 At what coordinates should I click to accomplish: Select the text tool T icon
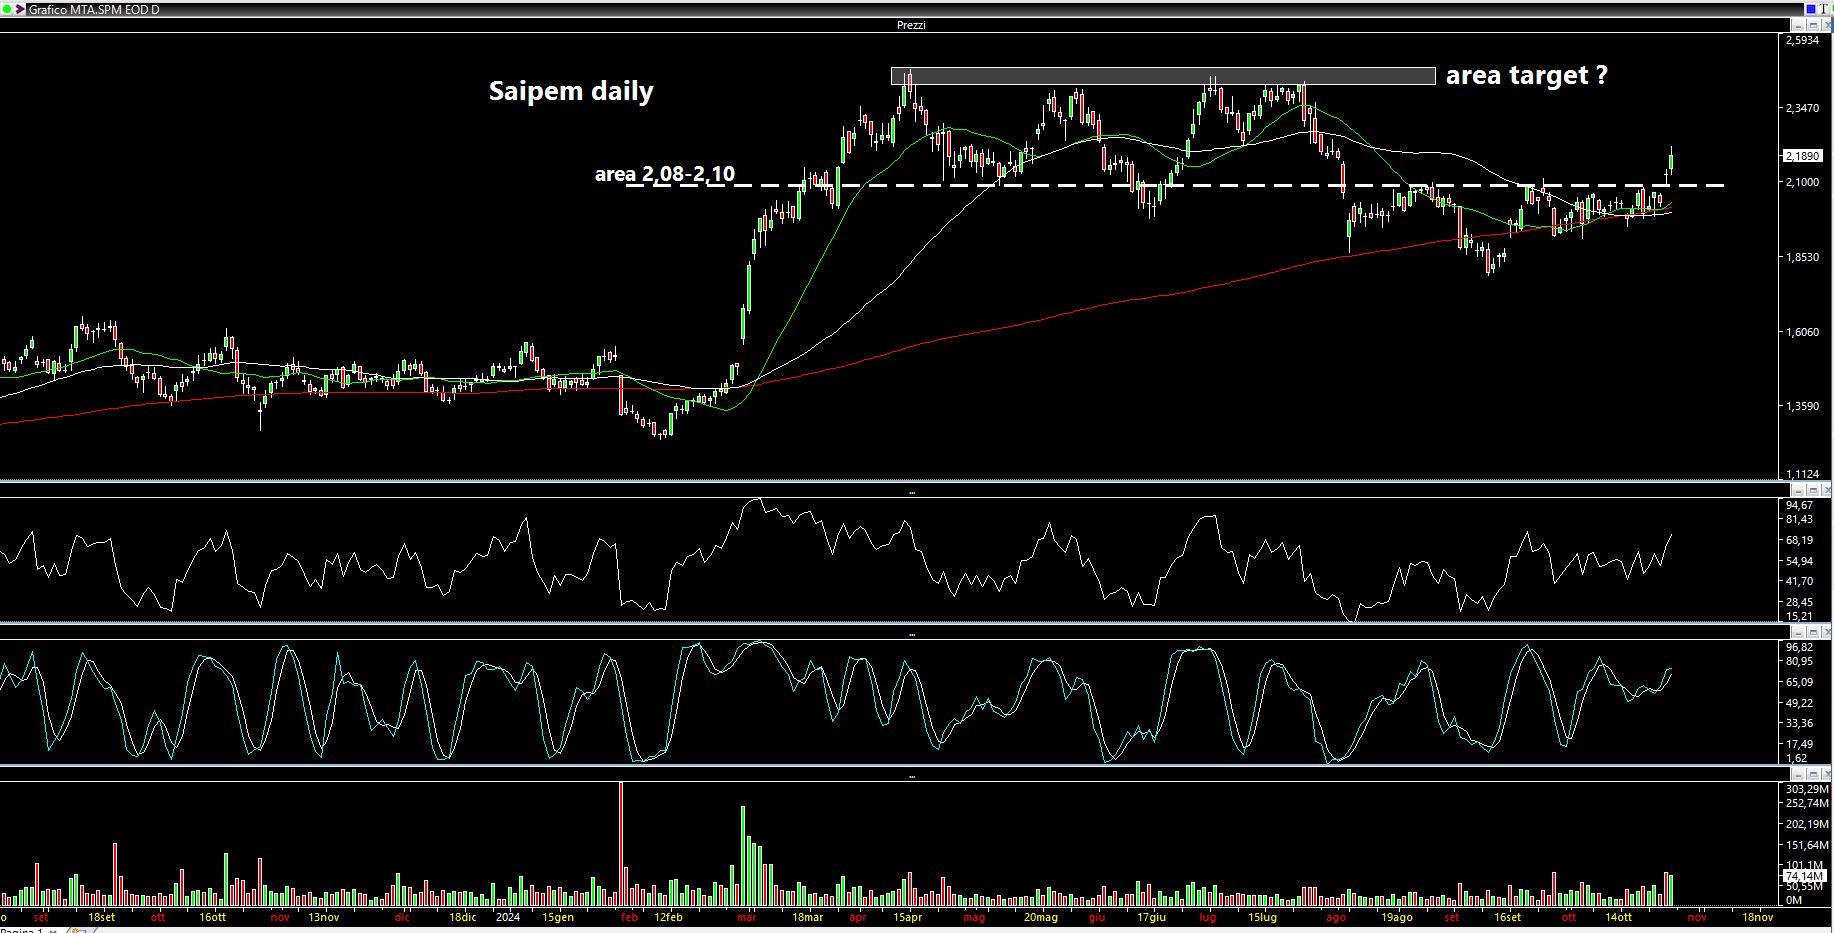[1823, 9]
